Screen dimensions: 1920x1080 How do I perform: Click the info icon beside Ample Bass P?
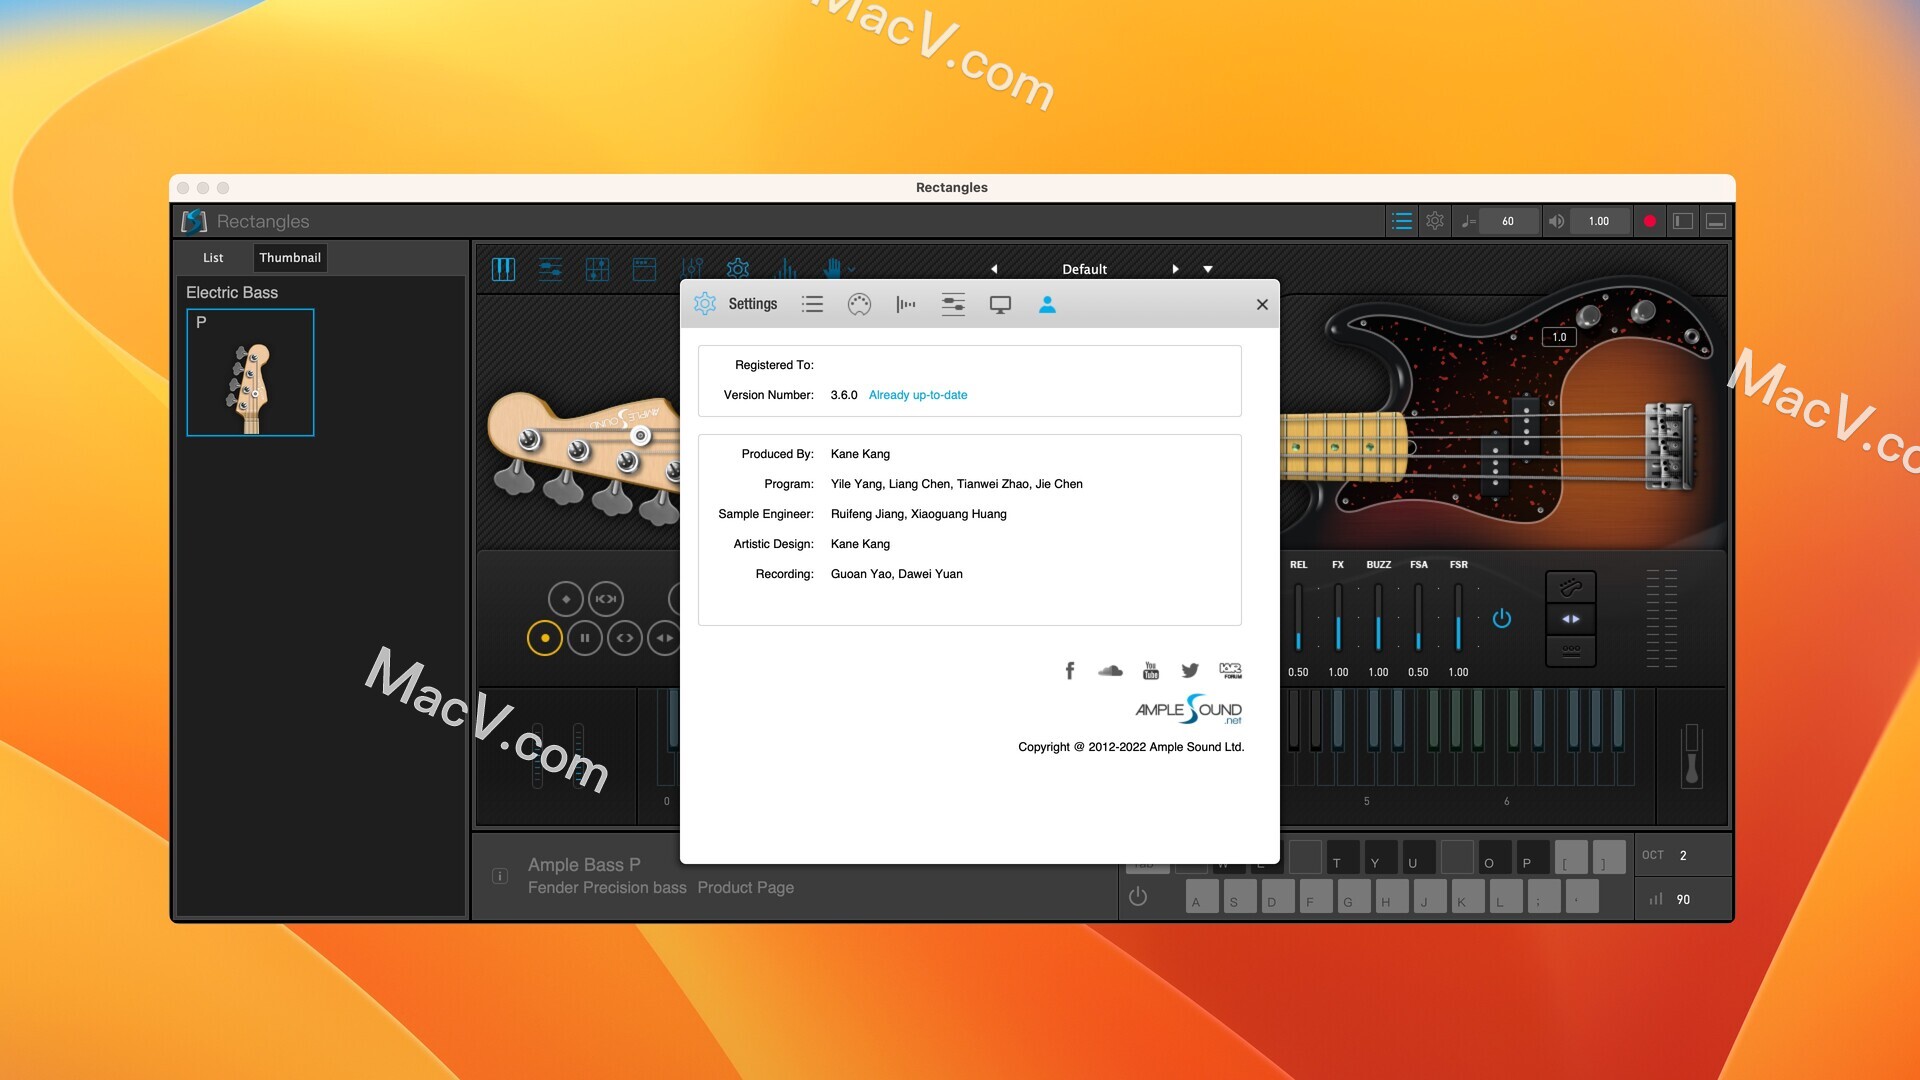pyautogui.click(x=500, y=876)
